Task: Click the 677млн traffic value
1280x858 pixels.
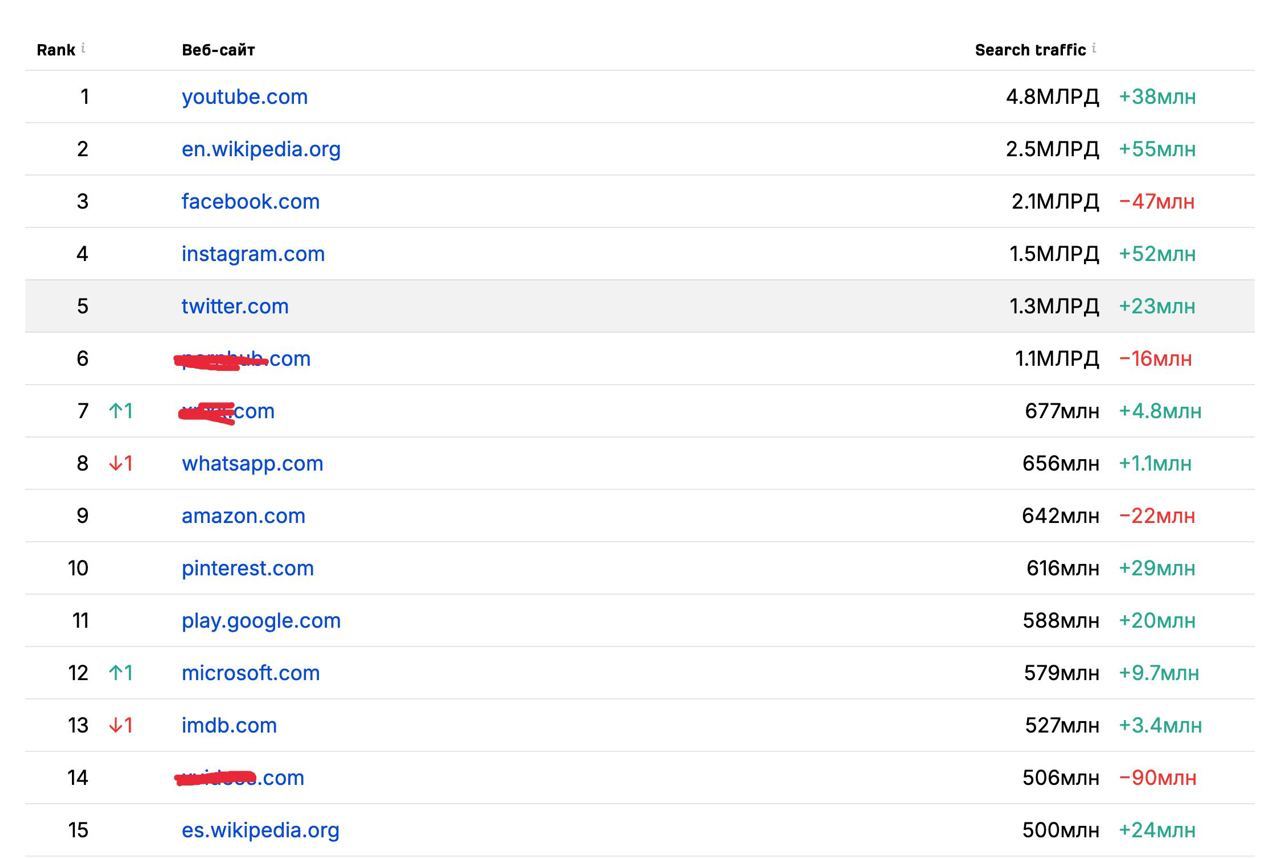Action: pyautogui.click(x=1061, y=411)
